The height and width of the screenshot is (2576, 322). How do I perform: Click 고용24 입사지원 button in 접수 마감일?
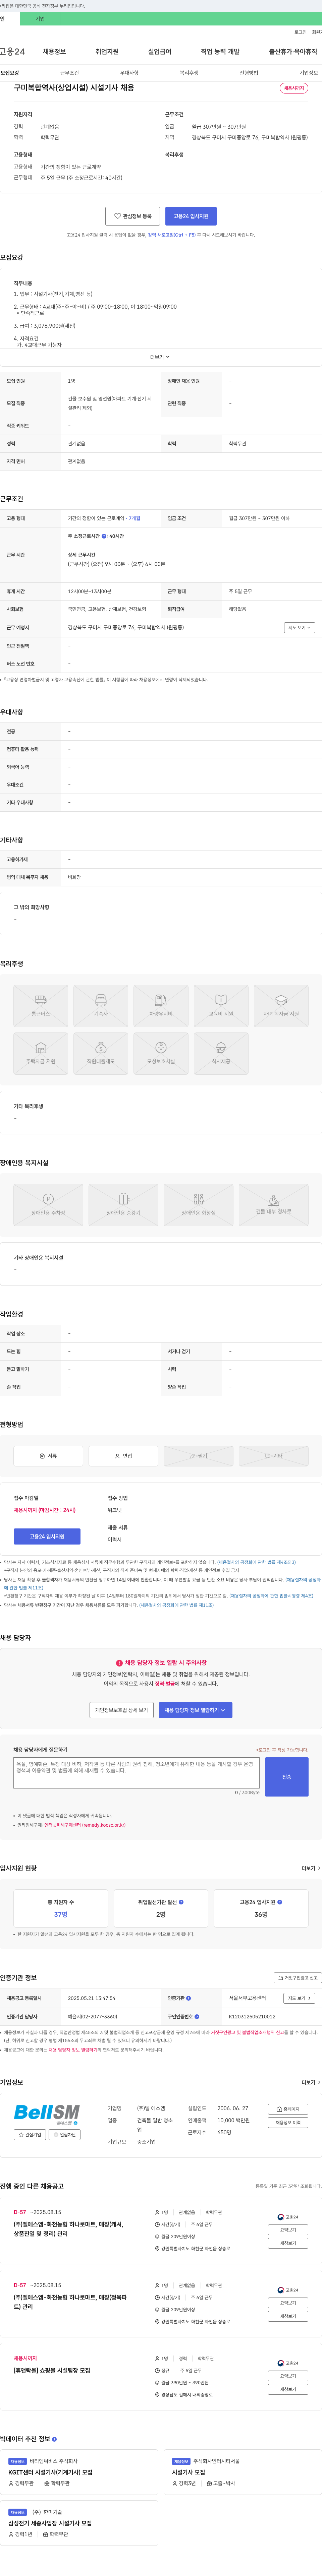(x=47, y=1536)
